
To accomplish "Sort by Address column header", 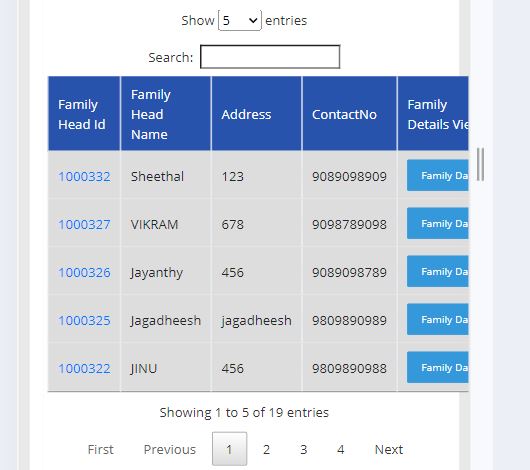I will point(256,114).
